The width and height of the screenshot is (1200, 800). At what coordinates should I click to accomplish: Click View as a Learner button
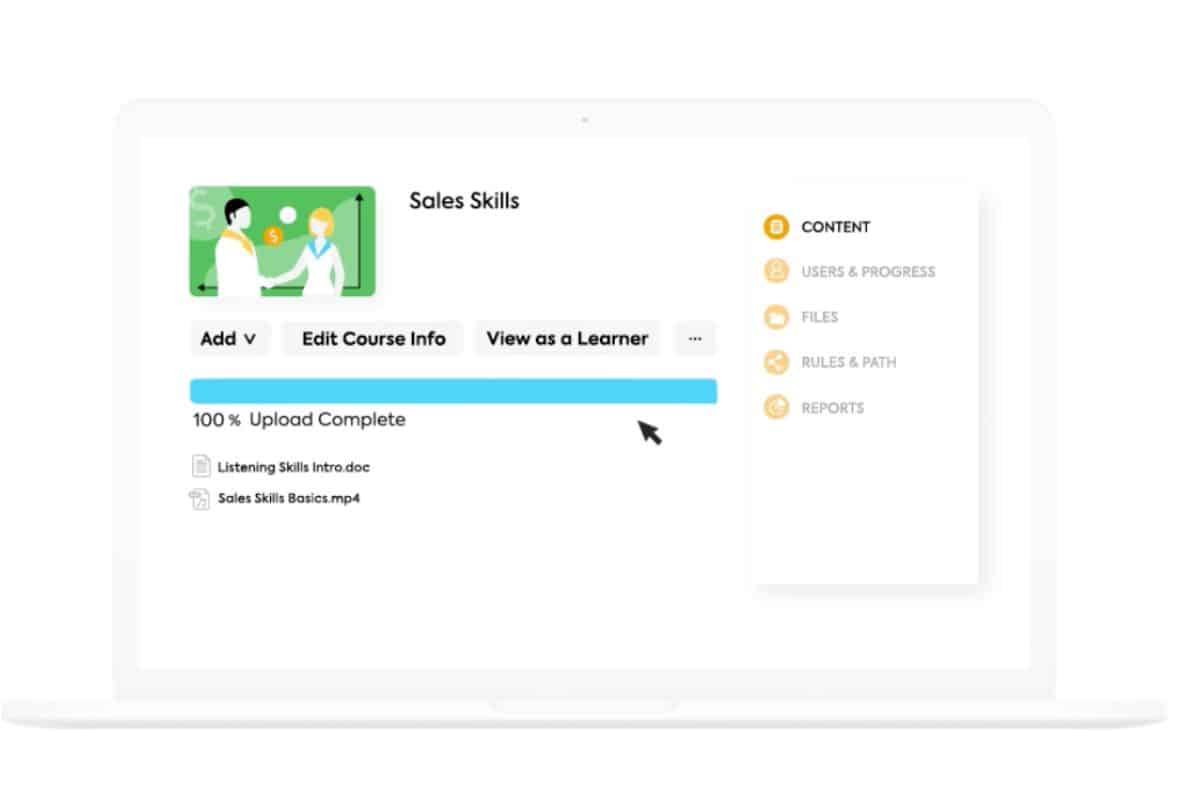pos(567,339)
